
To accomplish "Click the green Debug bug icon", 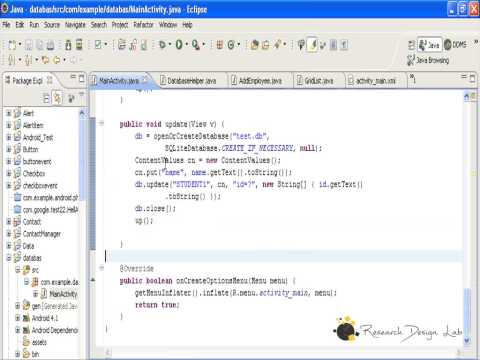I will coord(162,45).
